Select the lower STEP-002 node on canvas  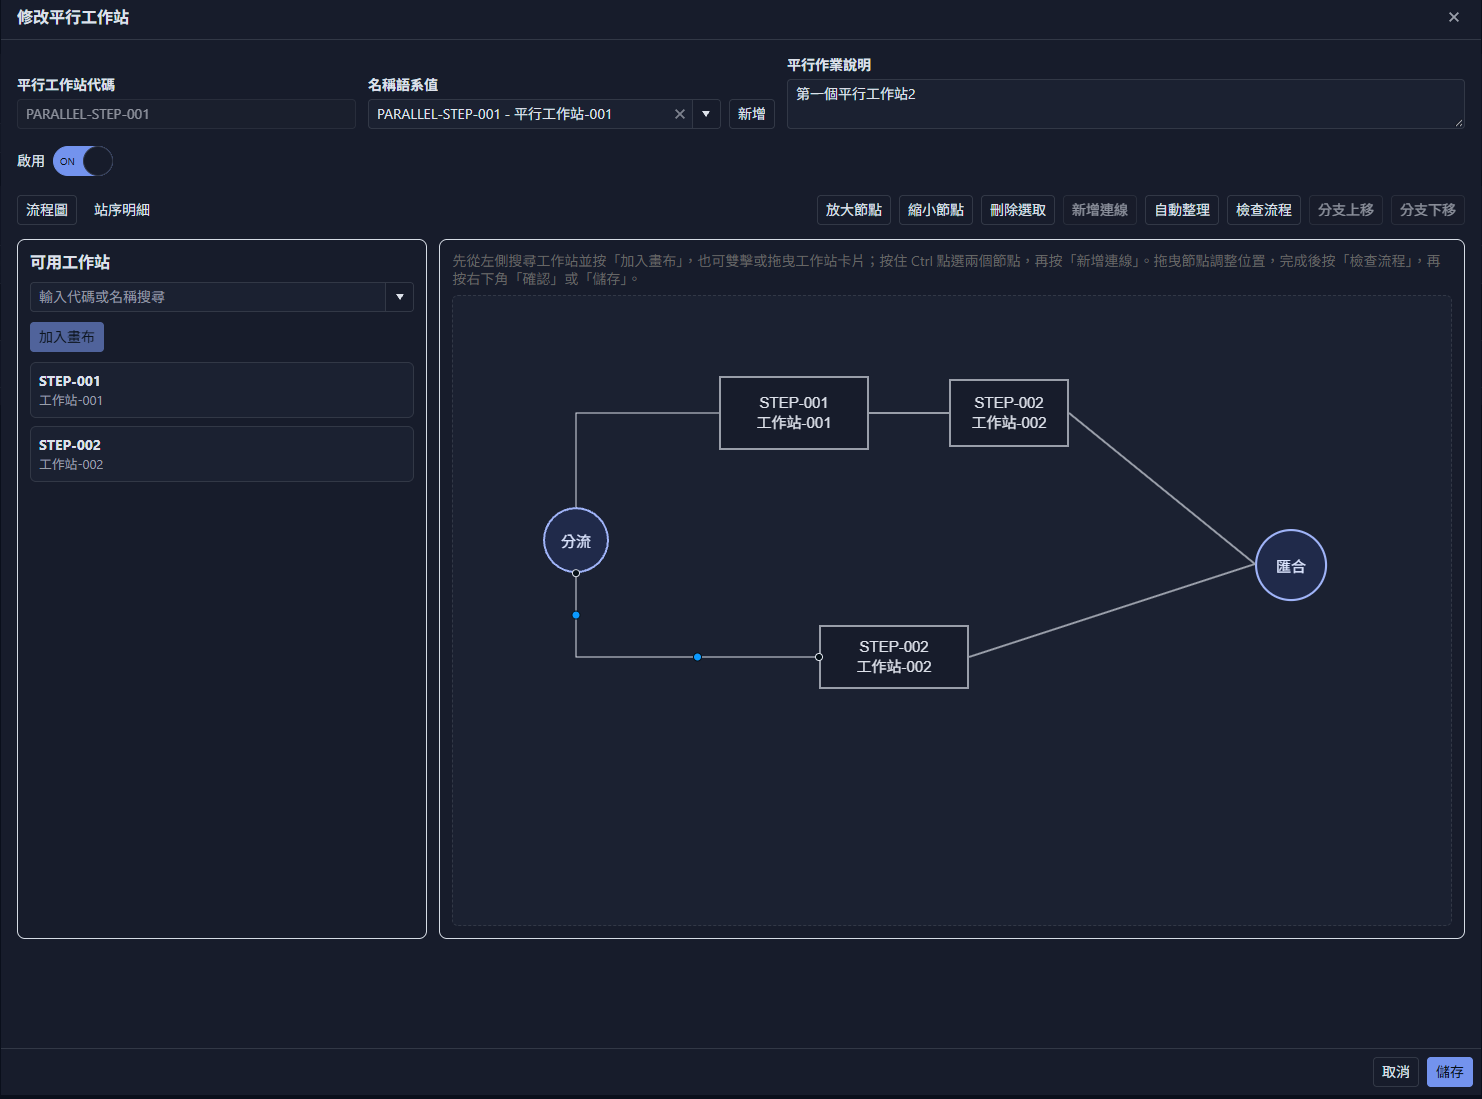(x=894, y=657)
